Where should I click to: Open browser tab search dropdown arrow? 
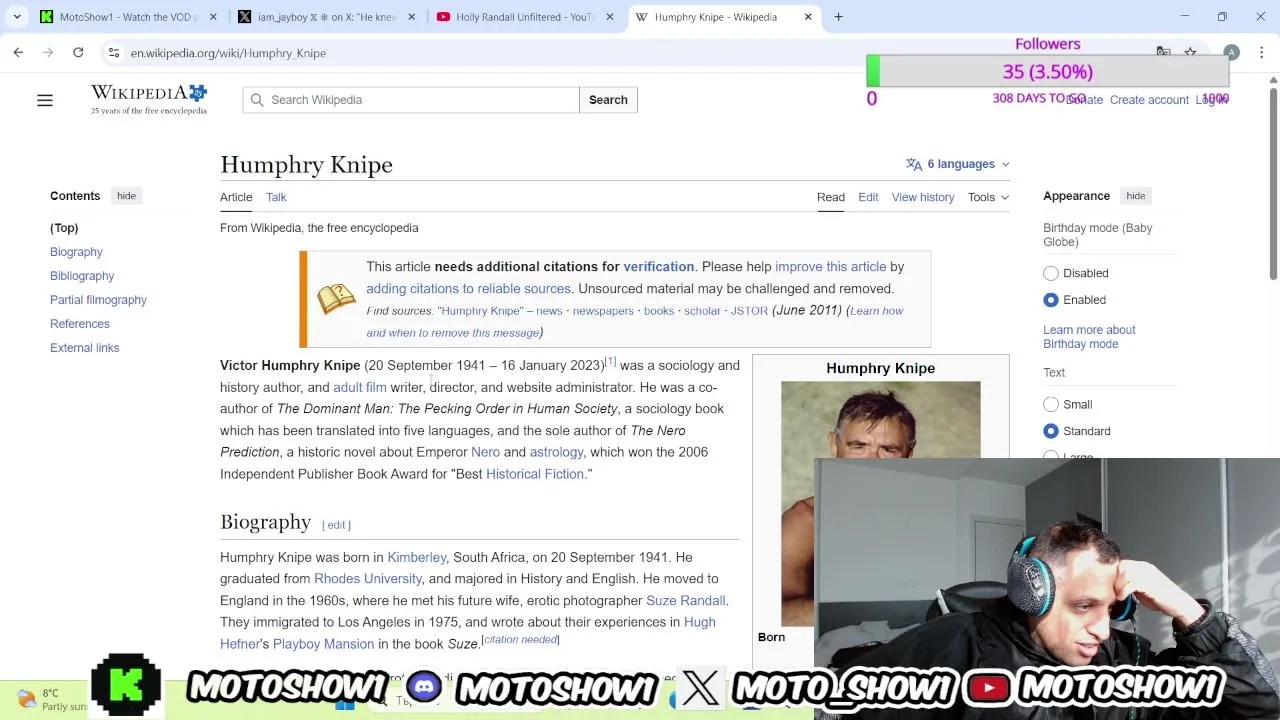17,17
